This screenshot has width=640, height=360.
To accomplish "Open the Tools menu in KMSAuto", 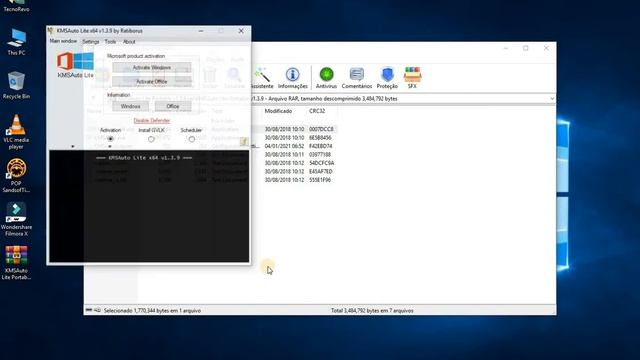I will point(110,42).
